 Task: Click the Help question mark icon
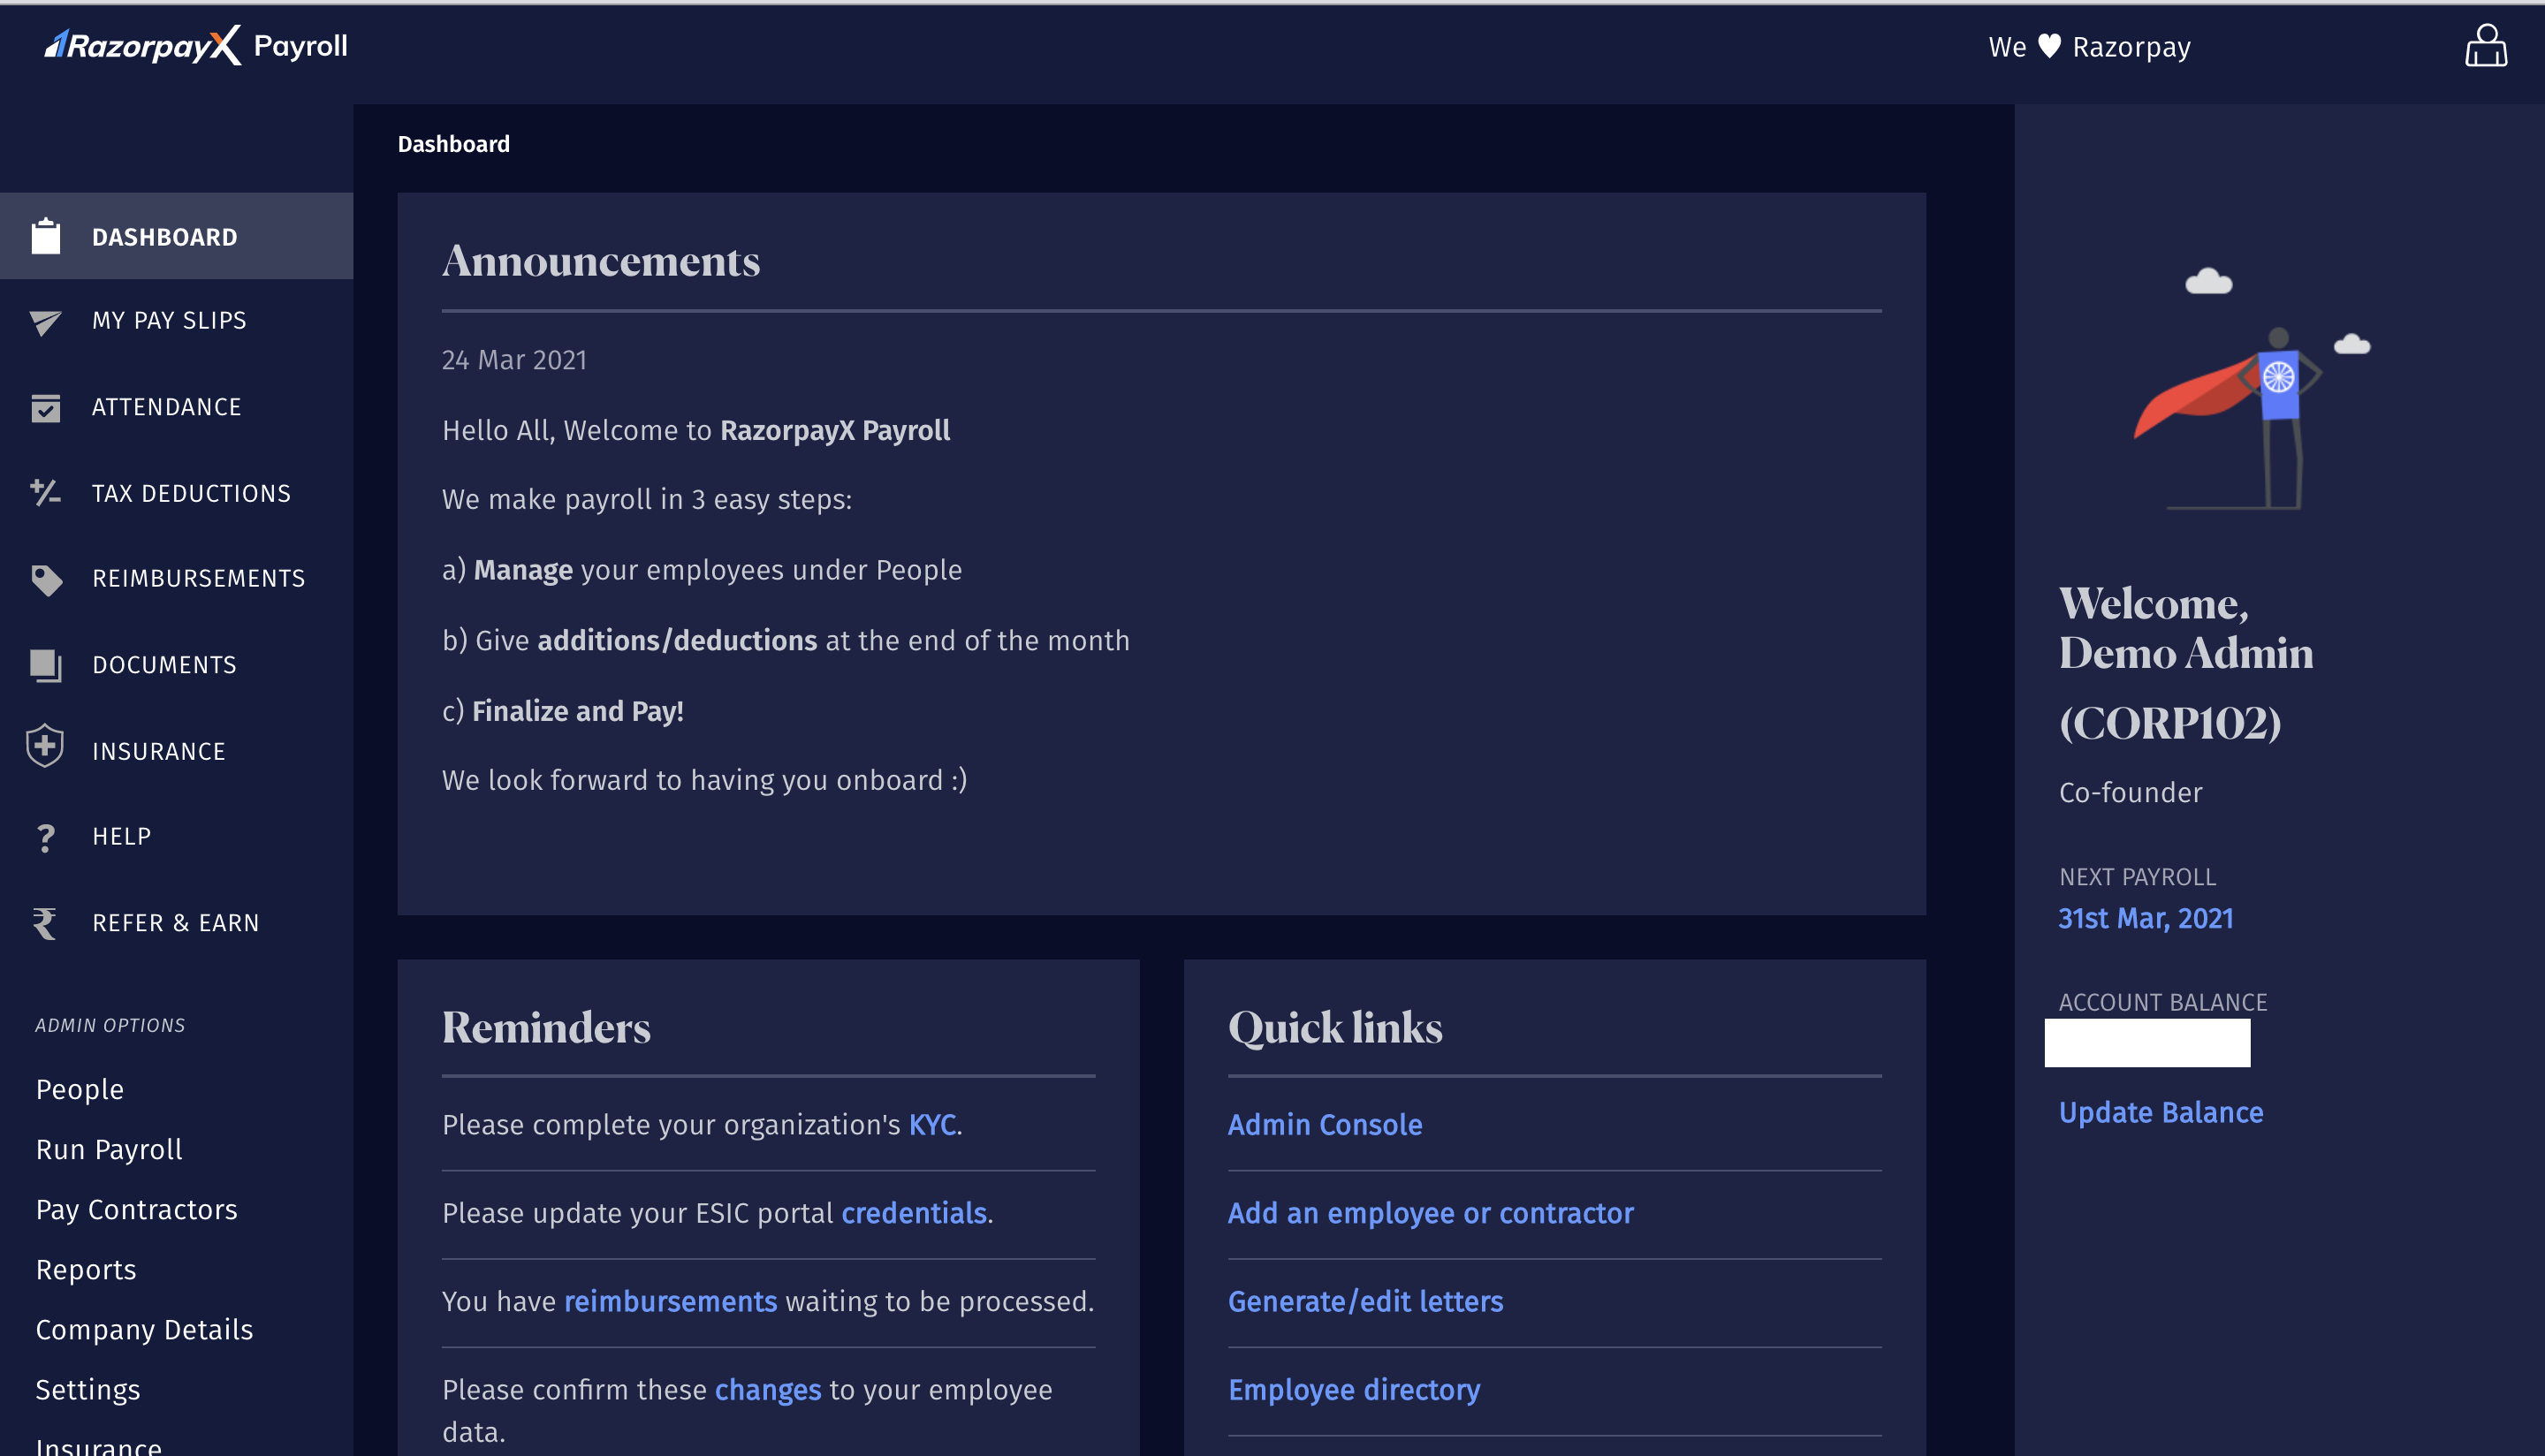[x=46, y=837]
